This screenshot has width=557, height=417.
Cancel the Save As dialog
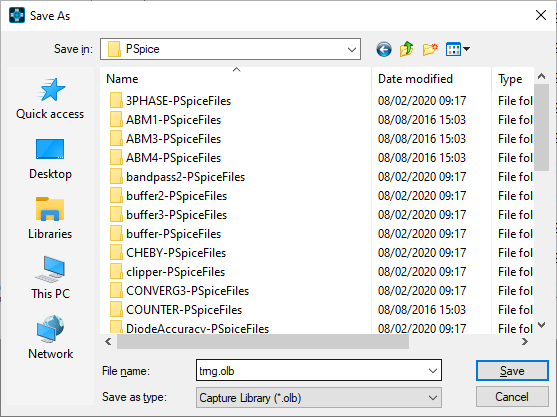[x=512, y=397]
